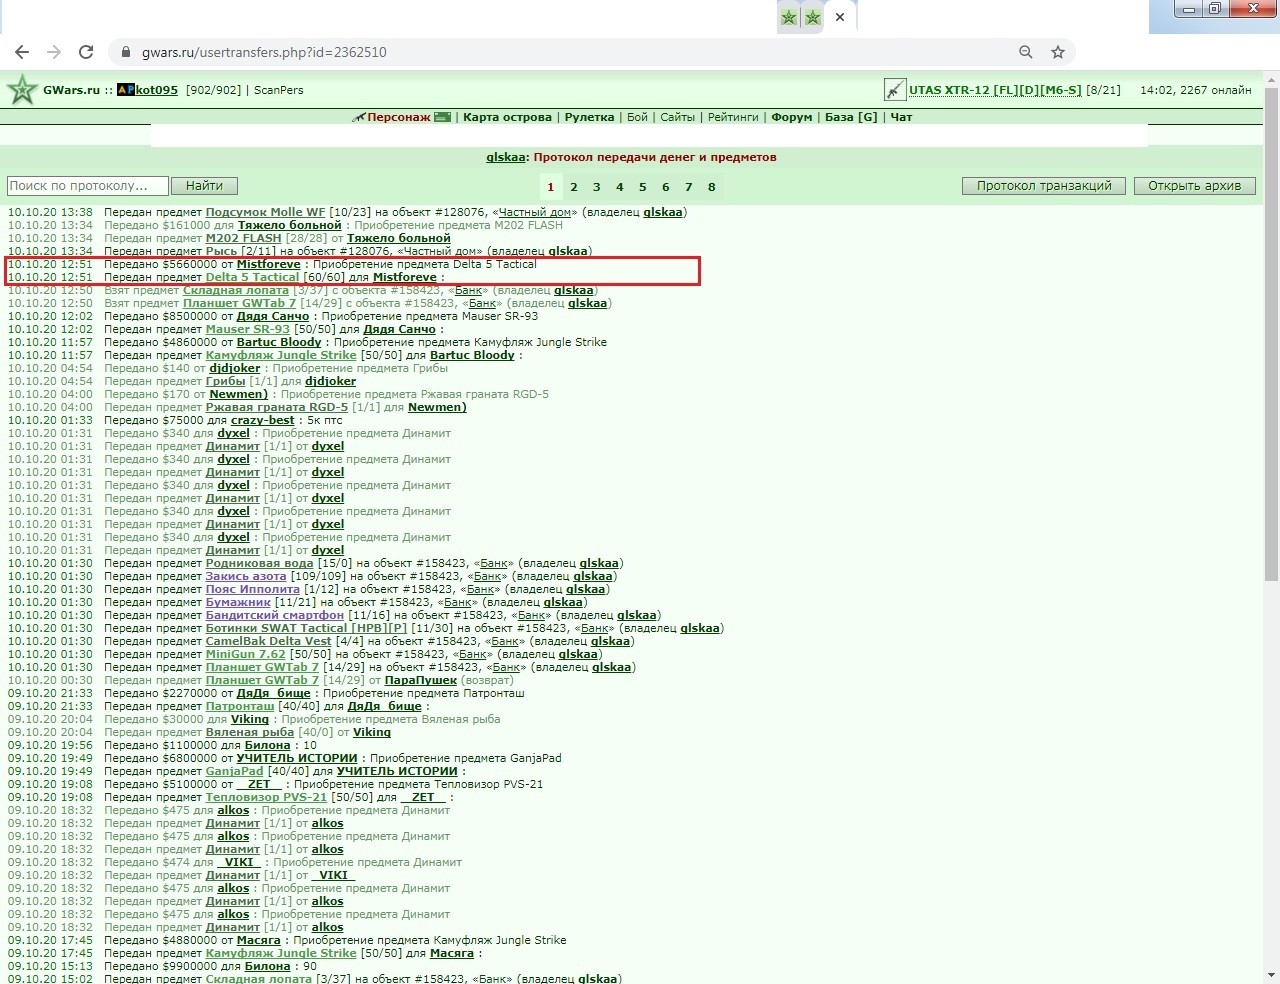1280x984 pixels.
Task: Bookmark this page with the star icon
Action: [1058, 52]
